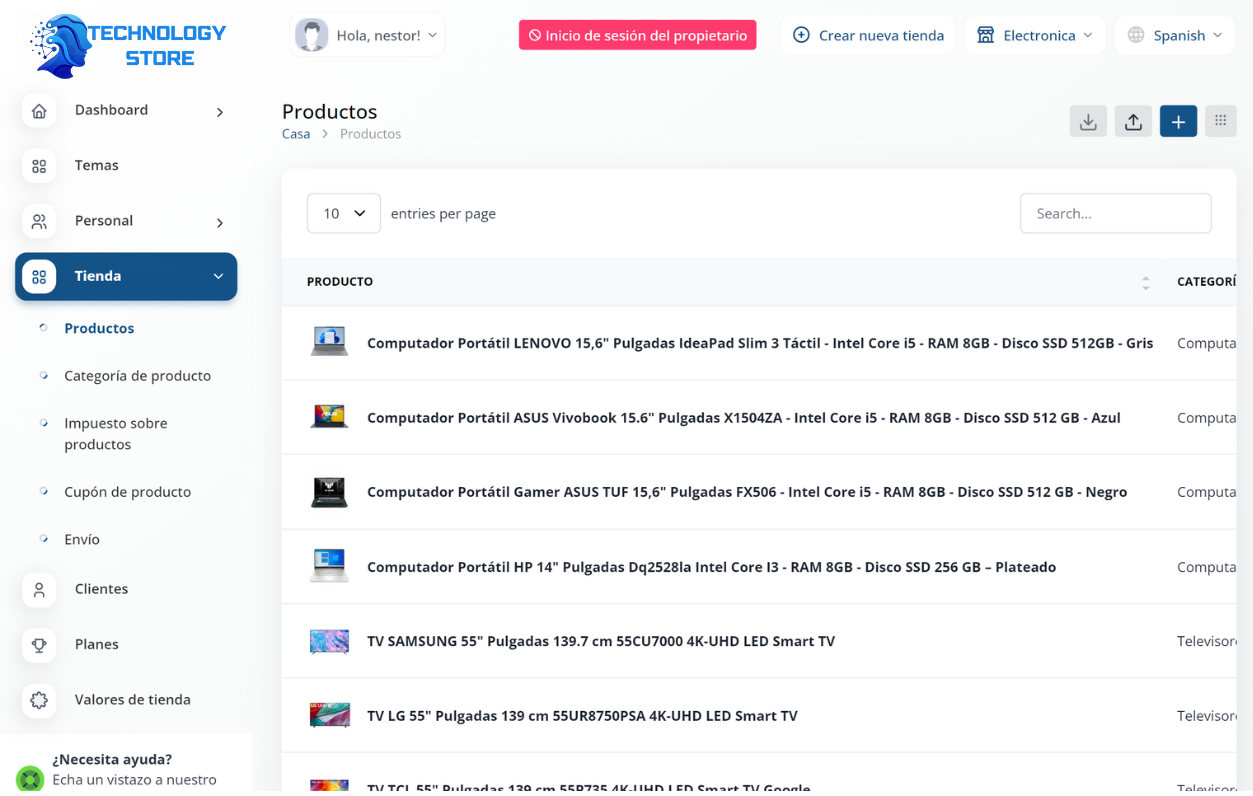This screenshot has height=796, width=1253.
Task: Click Crear nueva tienda button
Action: 868,35
